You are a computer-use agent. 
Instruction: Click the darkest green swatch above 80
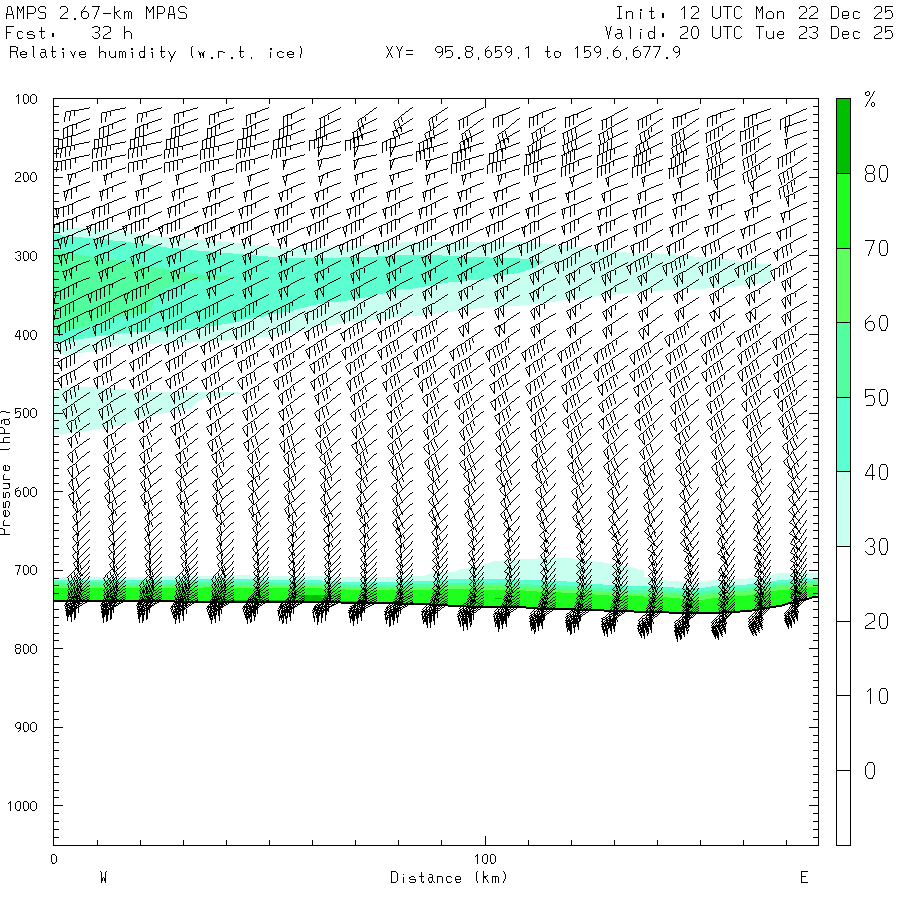[843, 135]
